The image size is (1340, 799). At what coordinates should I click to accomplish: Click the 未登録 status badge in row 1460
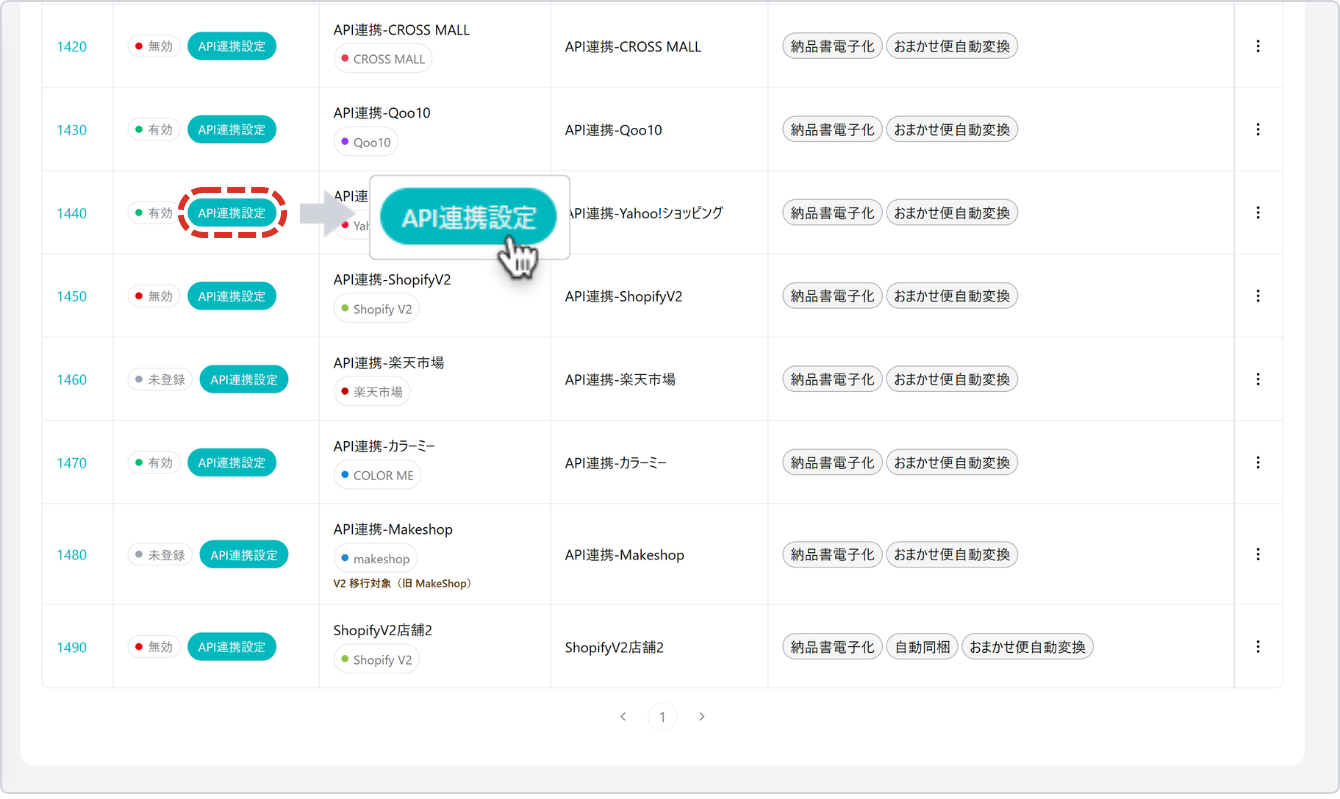160,379
